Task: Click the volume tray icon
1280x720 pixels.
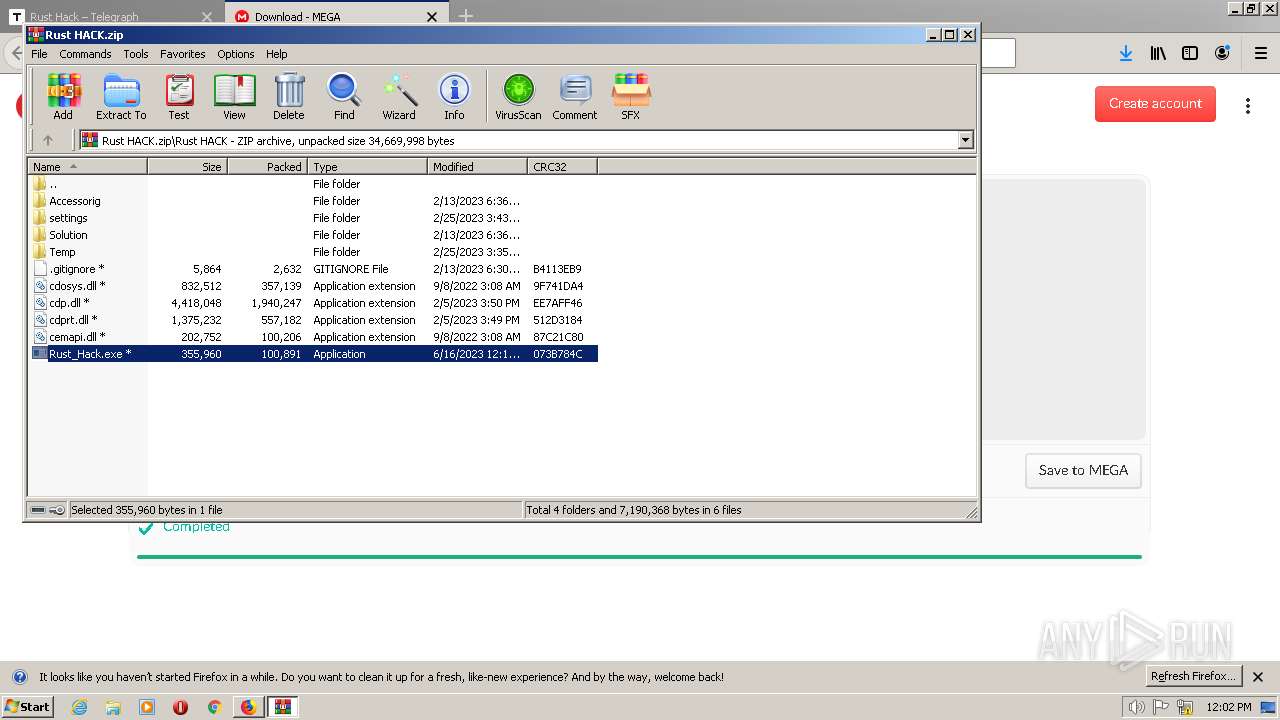Action: click(1137, 707)
